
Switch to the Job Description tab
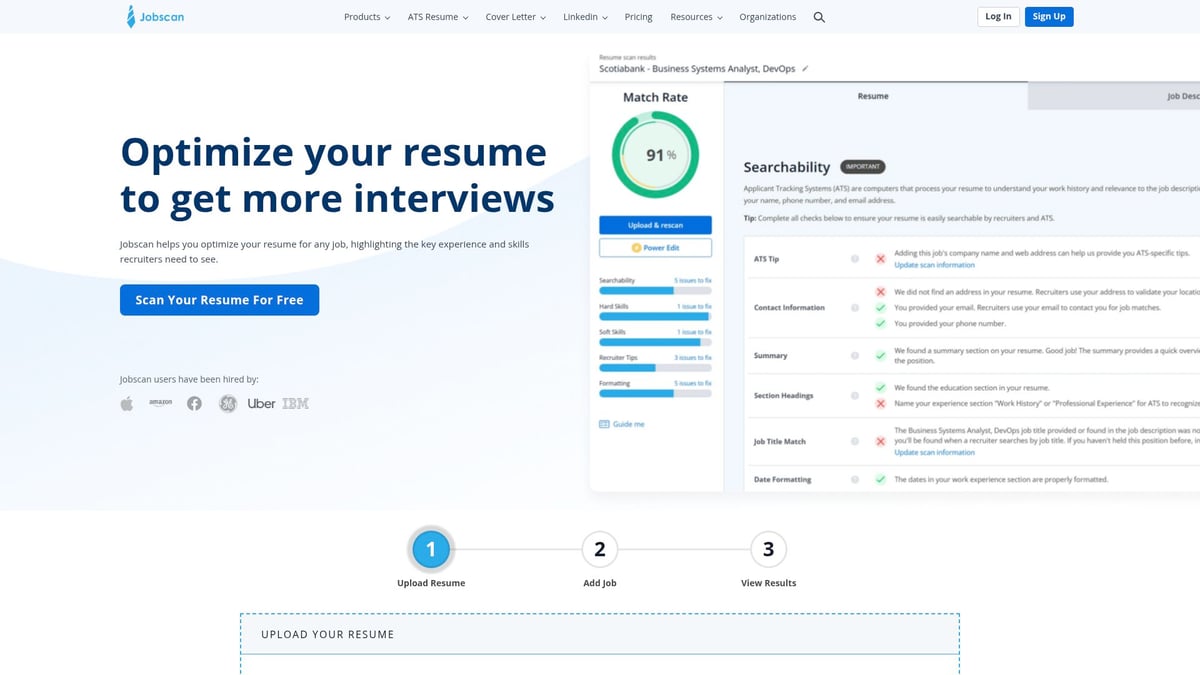tap(1113, 96)
